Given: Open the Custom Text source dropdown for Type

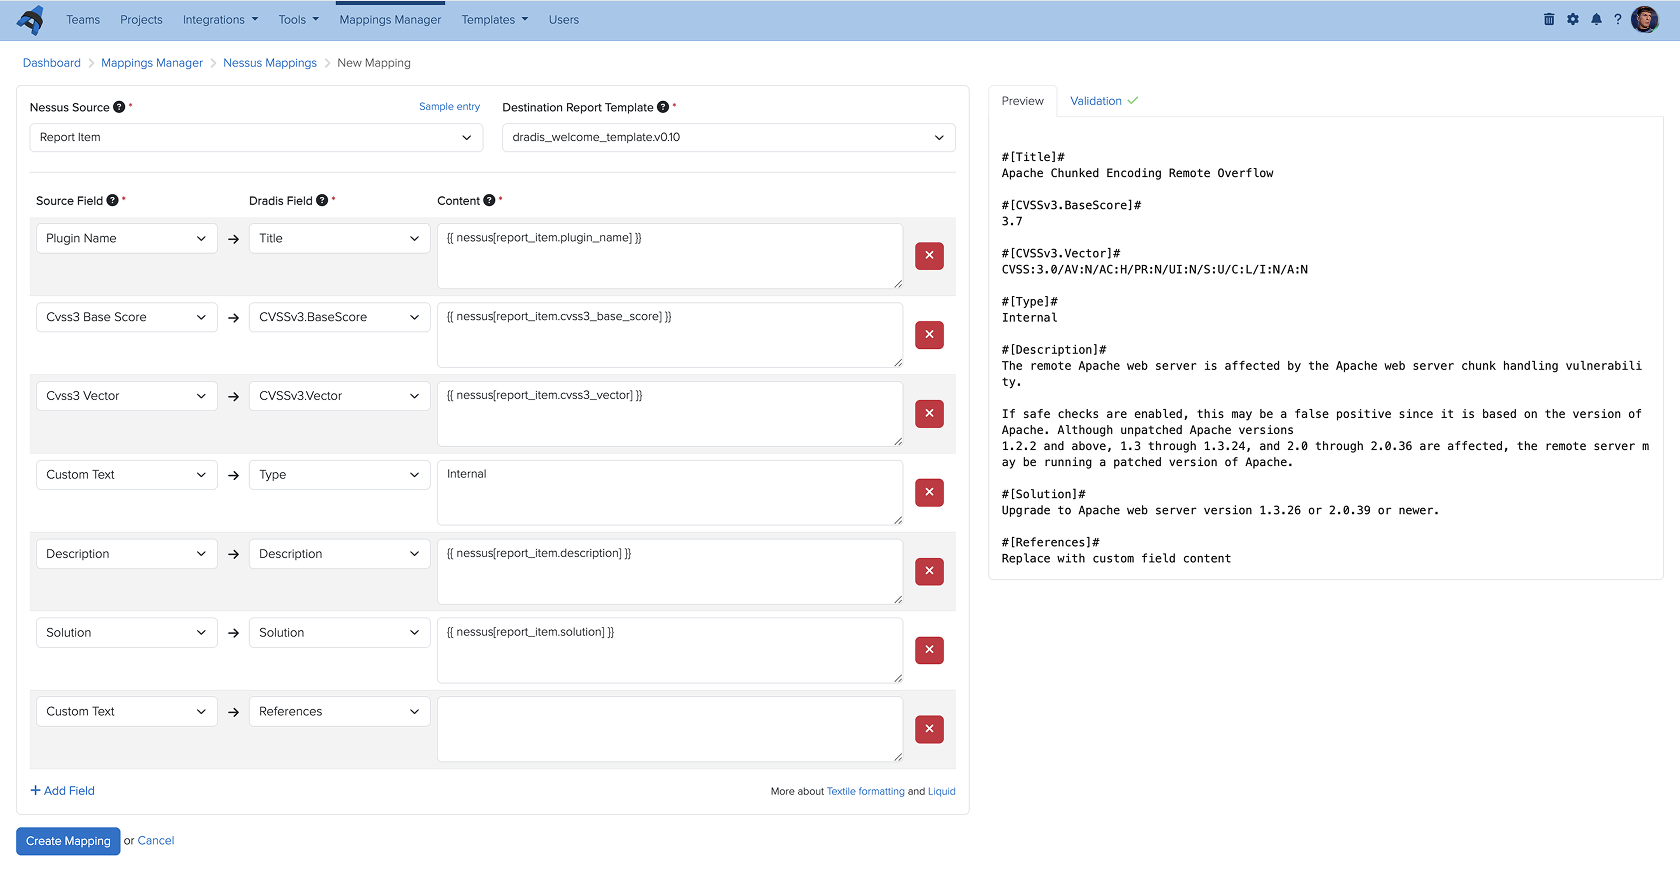Looking at the screenshot, I should point(126,475).
